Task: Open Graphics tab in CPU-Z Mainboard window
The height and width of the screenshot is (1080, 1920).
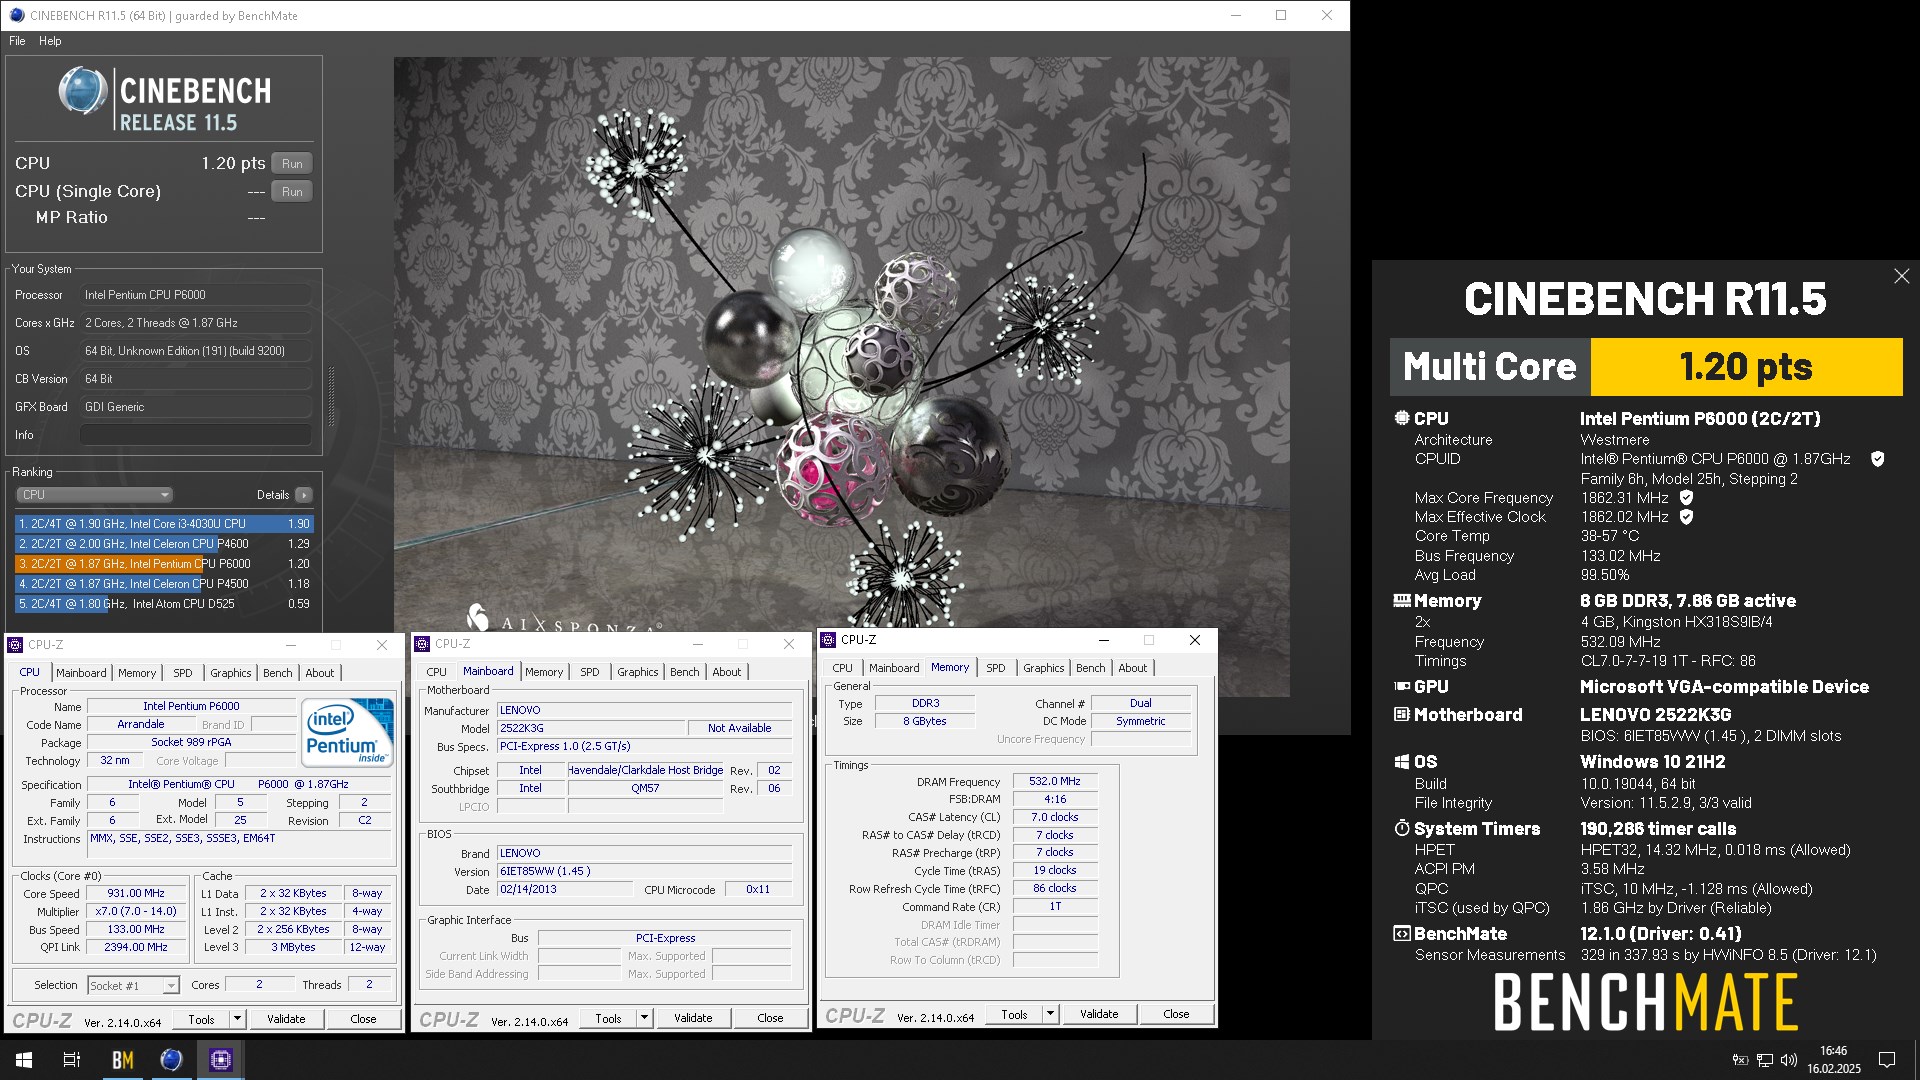Action: click(x=638, y=672)
